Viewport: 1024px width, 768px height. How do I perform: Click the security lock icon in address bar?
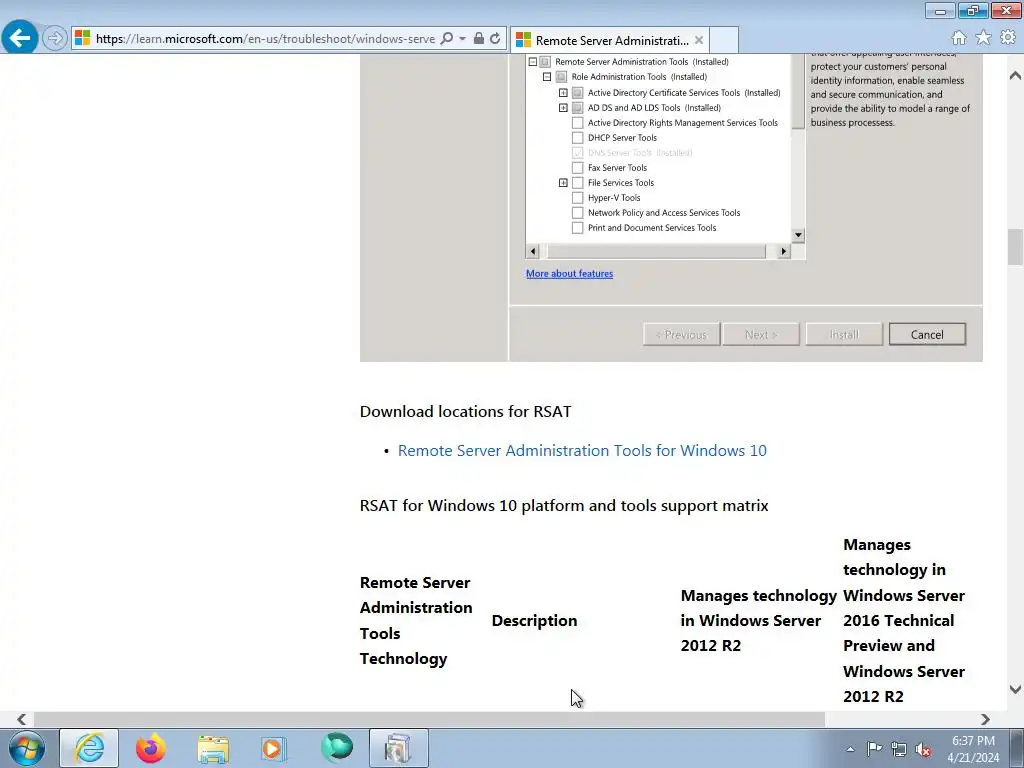tap(479, 39)
